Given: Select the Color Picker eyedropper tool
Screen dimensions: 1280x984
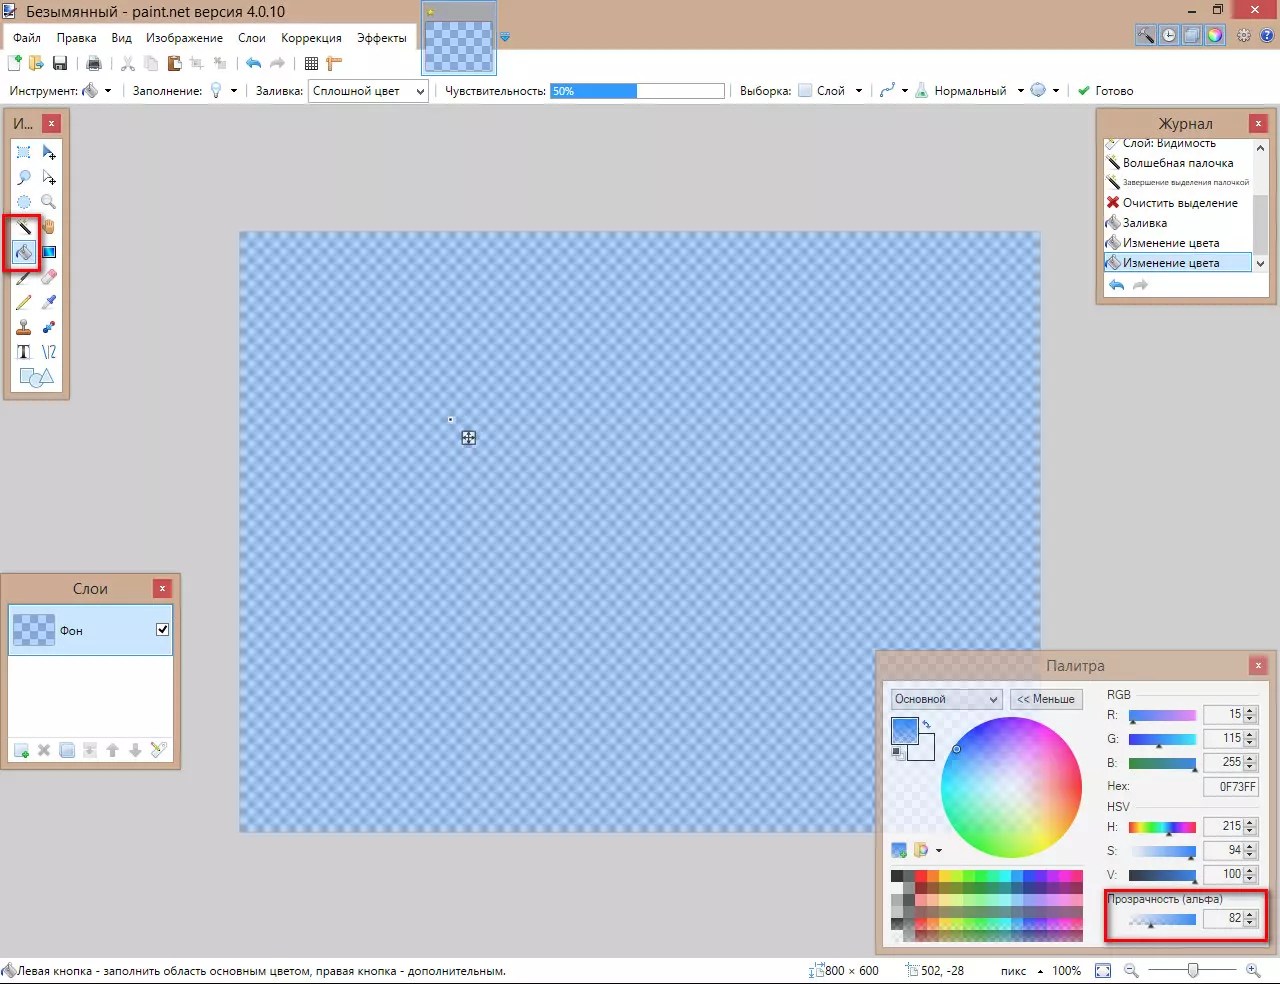Looking at the screenshot, I should click(x=49, y=302).
